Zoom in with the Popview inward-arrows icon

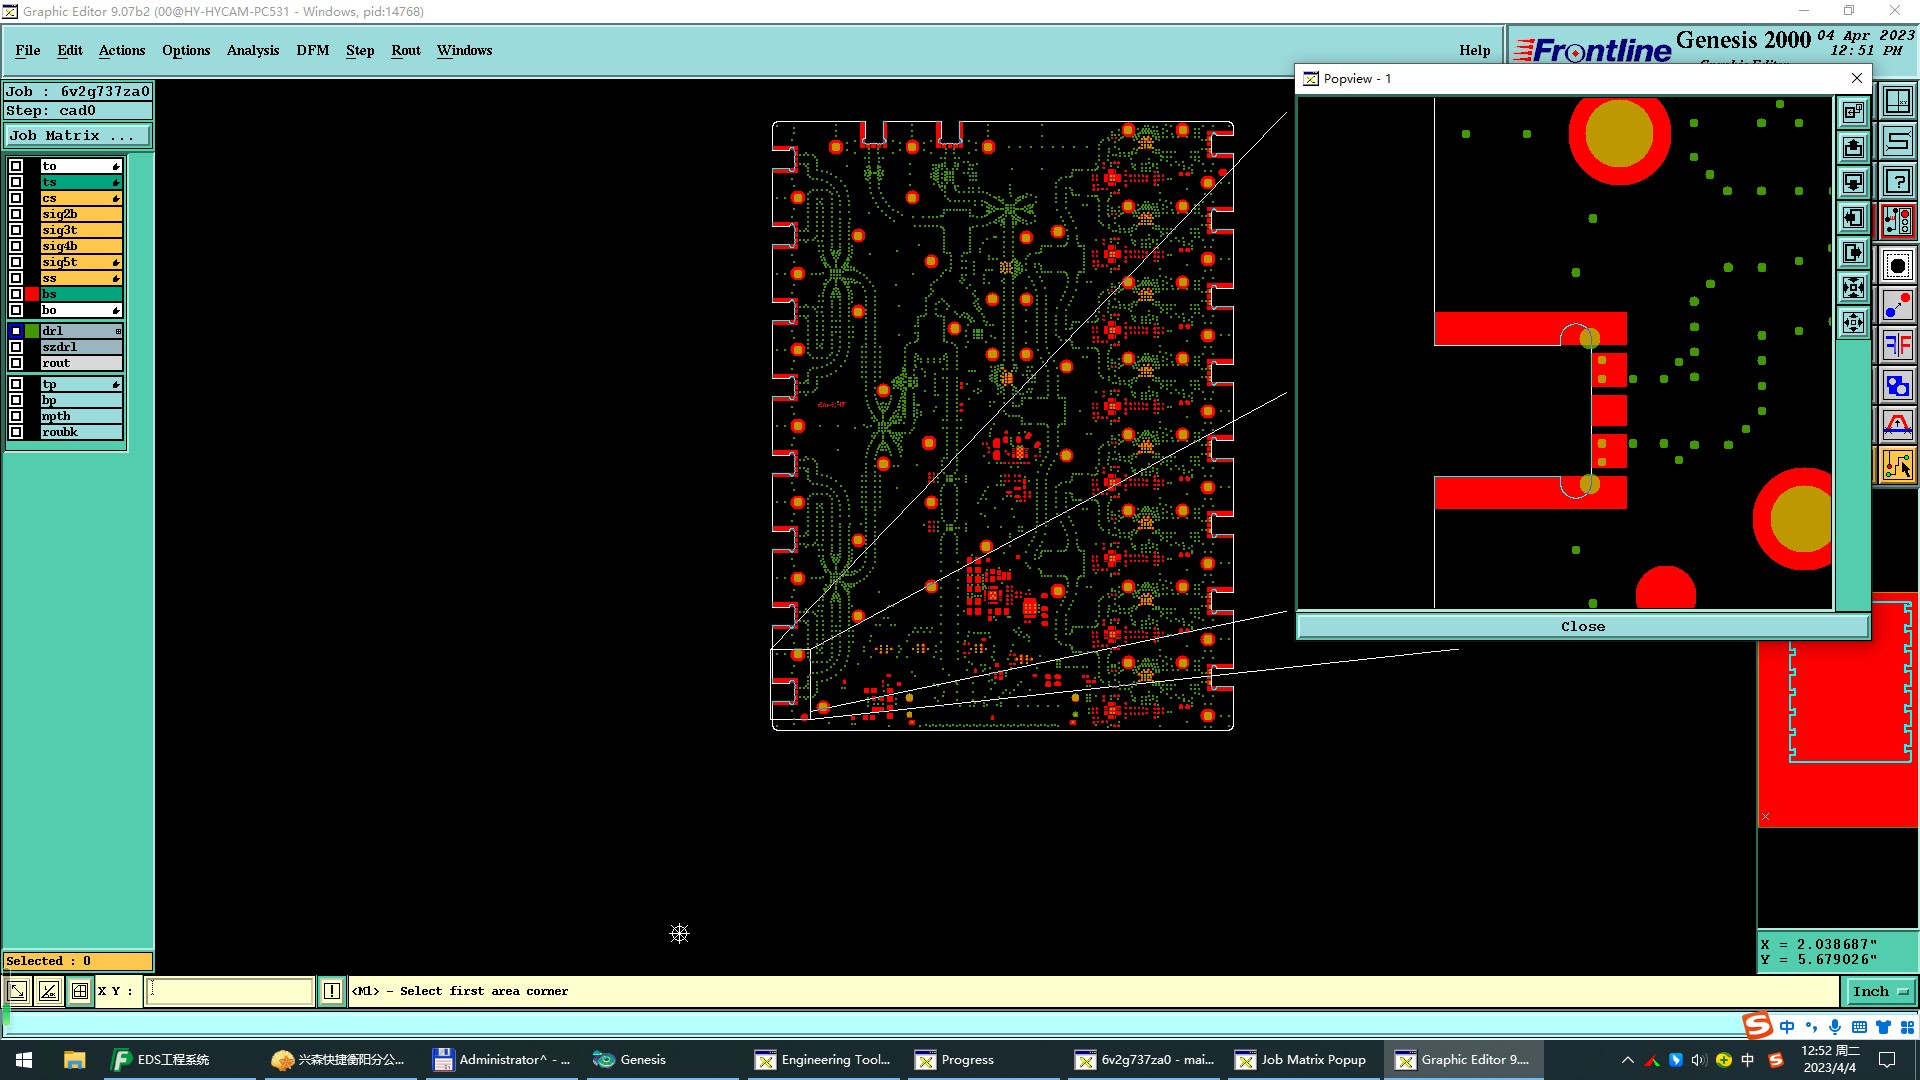click(1853, 288)
